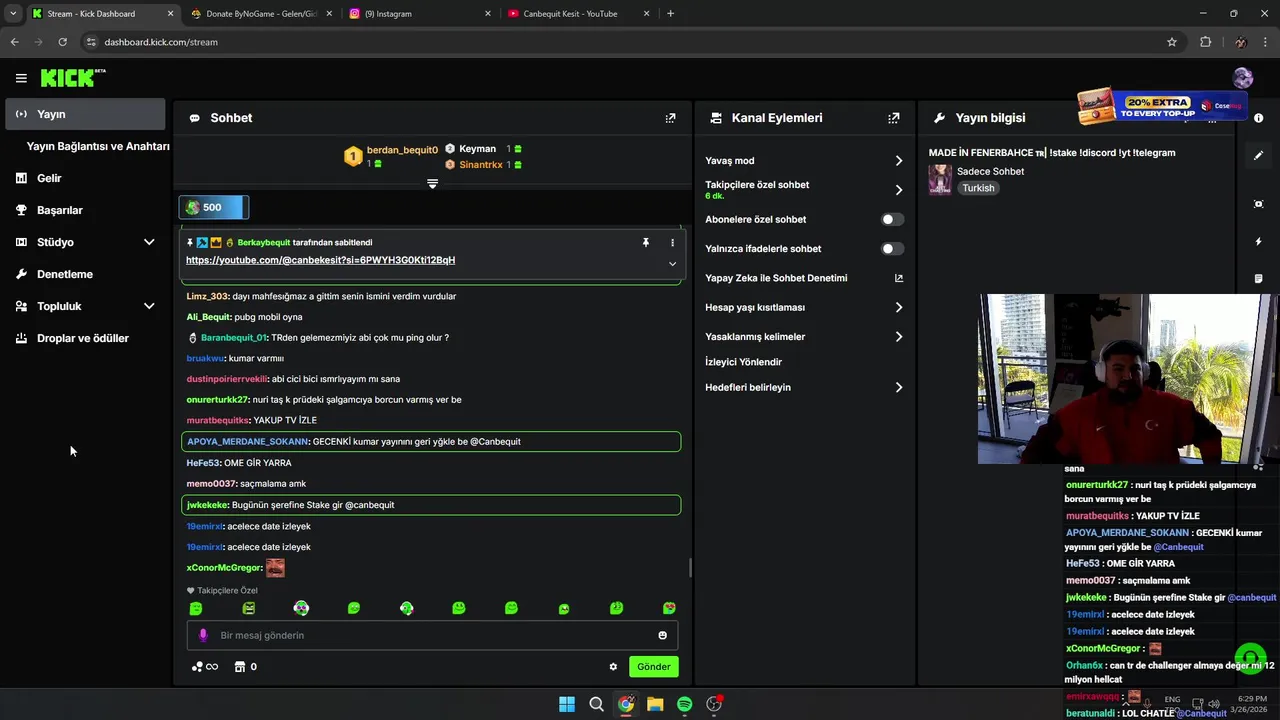Pop out the Kanal Eylemleri panel
1280x720 pixels.
tap(893, 118)
